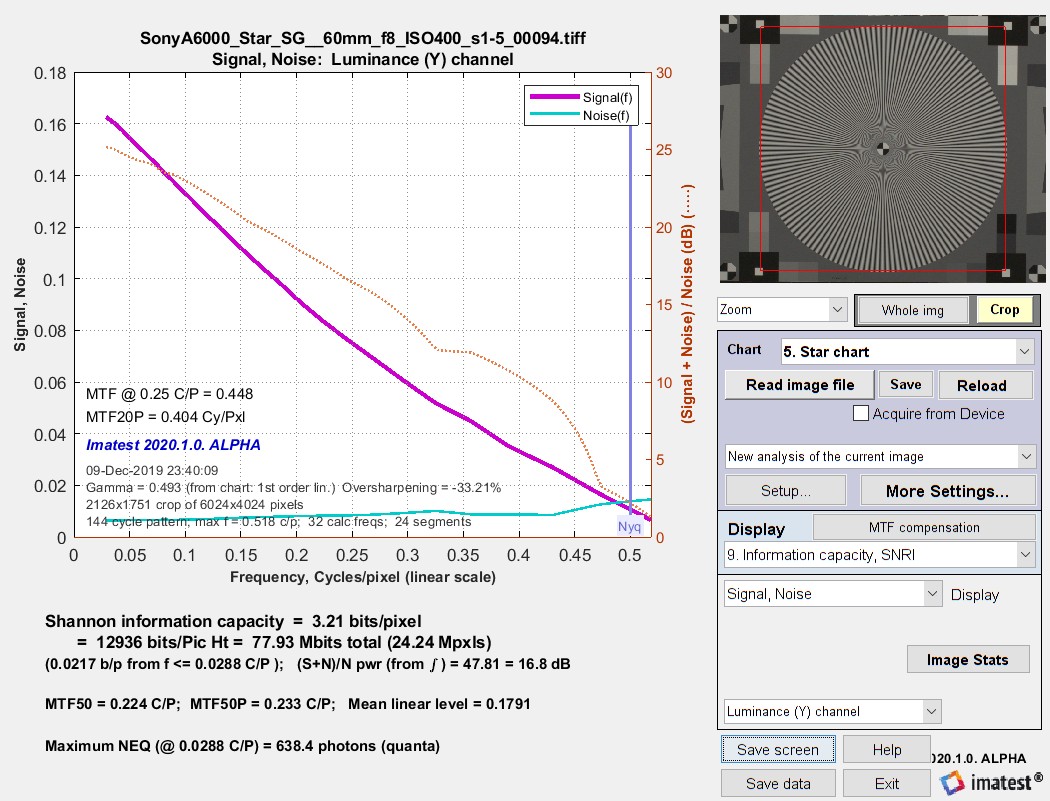Click Save screen button
This screenshot has height=801, width=1050.
coord(778,749)
